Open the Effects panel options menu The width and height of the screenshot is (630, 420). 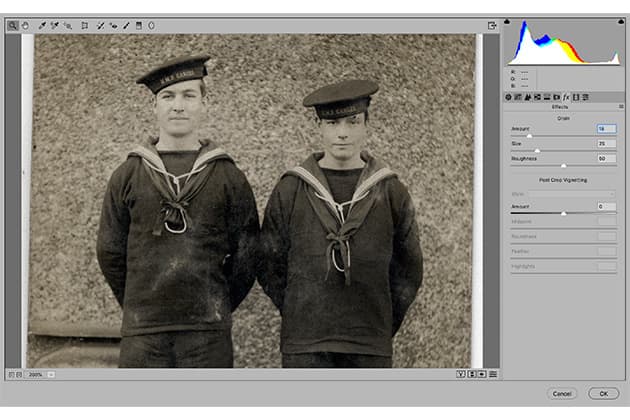(x=621, y=107)
